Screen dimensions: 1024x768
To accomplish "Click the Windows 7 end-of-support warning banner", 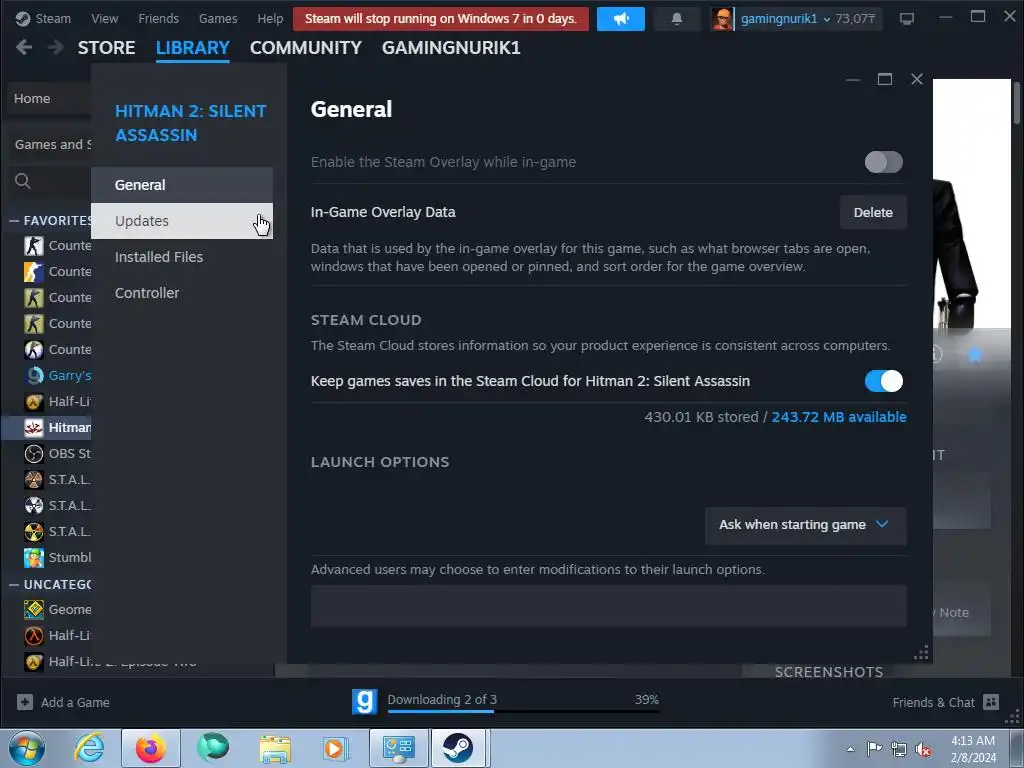I will coord(441,19).
